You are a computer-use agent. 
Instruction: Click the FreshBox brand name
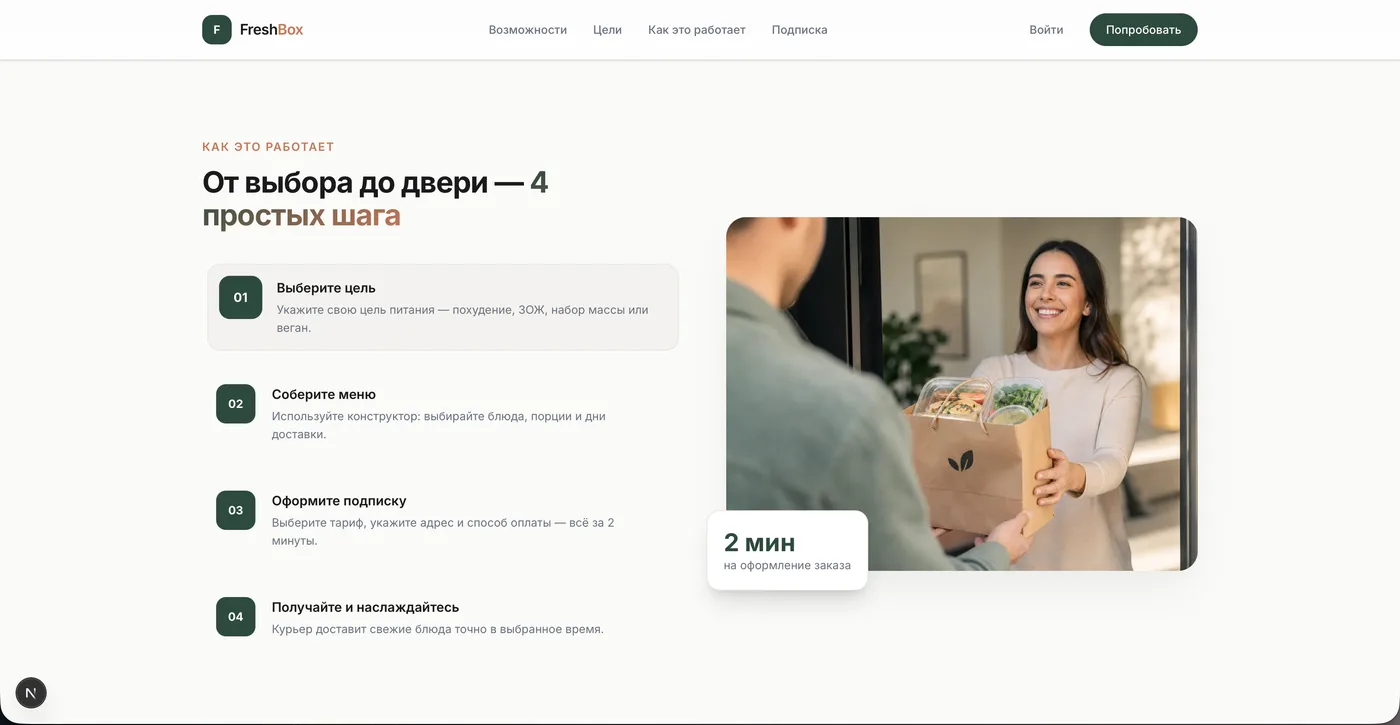click(x=271, y=30)
